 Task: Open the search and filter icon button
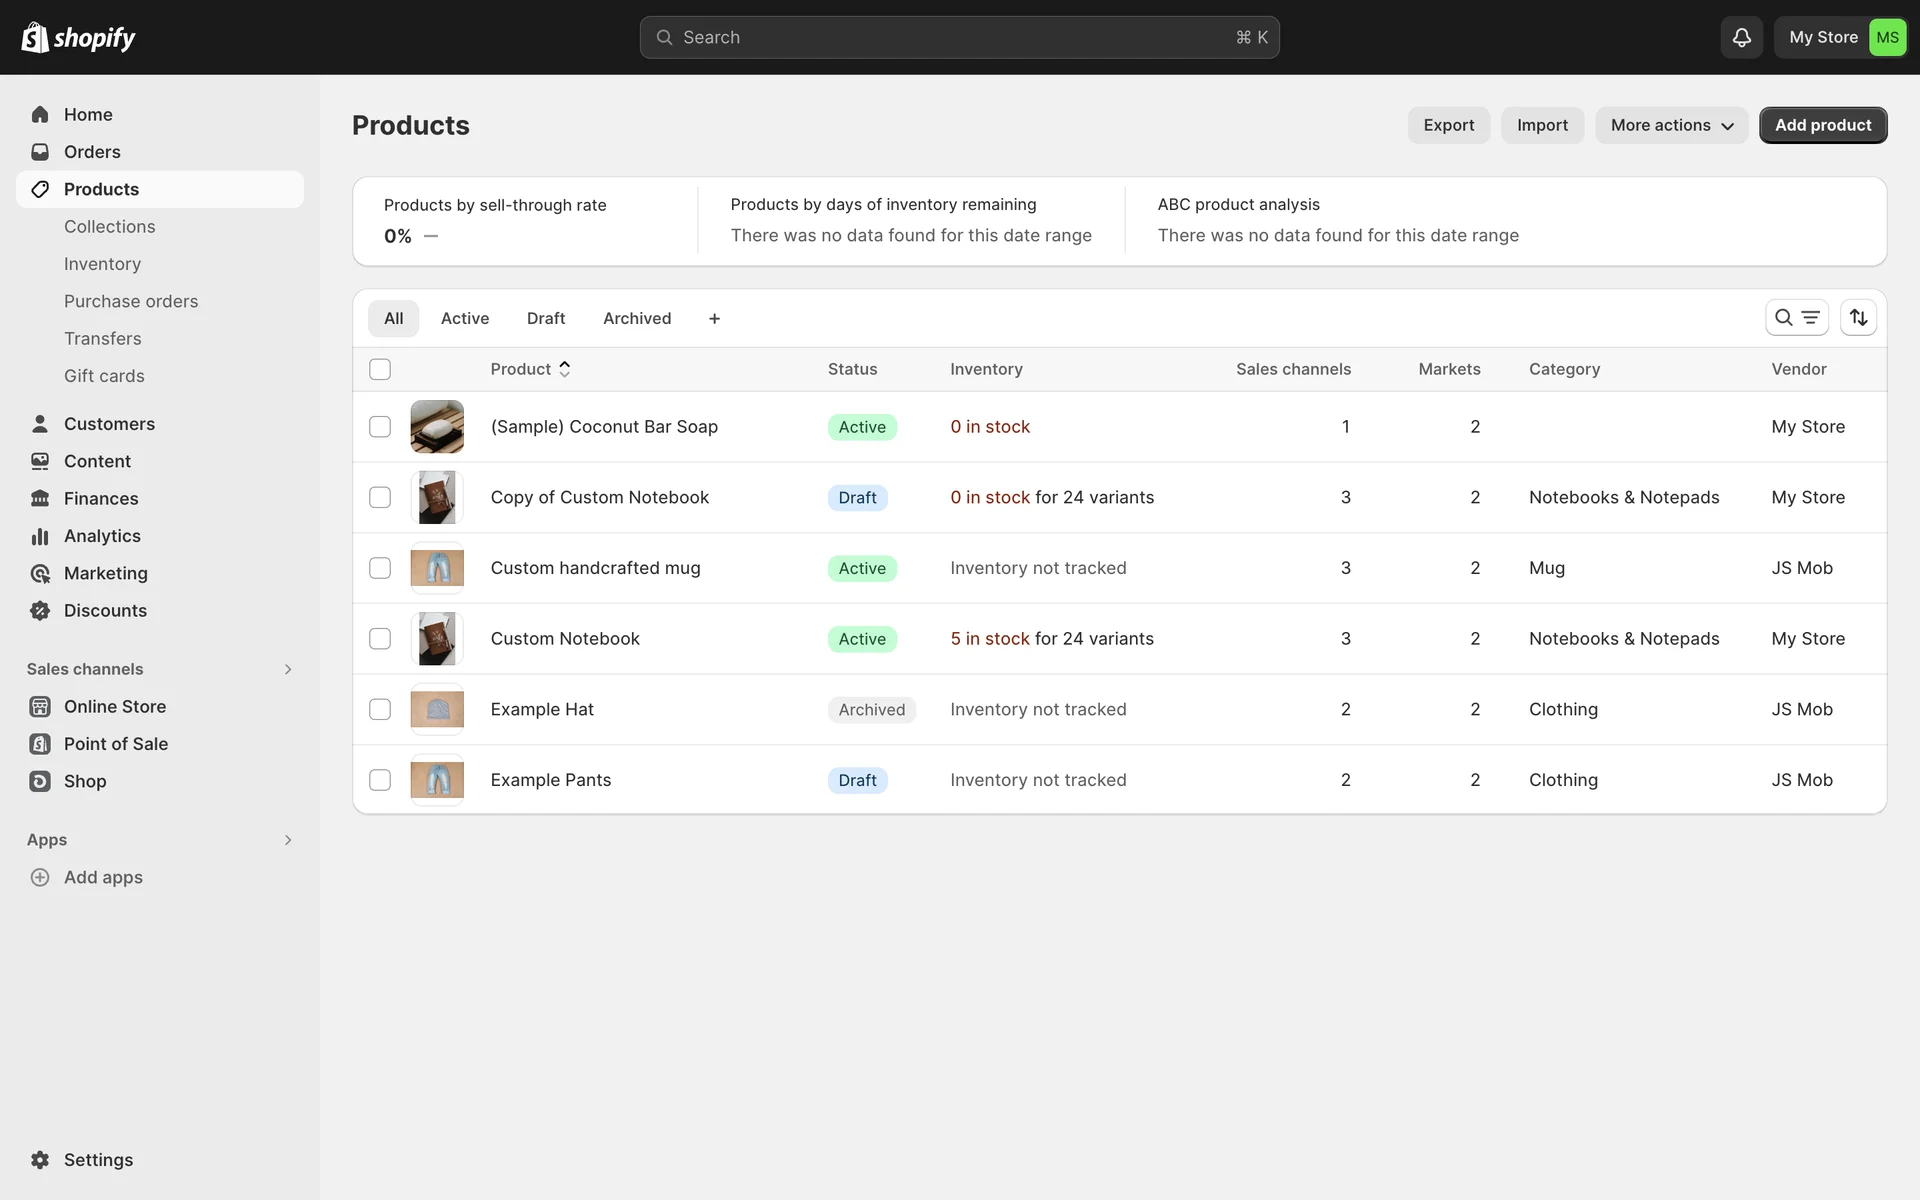[x=1796, y=318]
